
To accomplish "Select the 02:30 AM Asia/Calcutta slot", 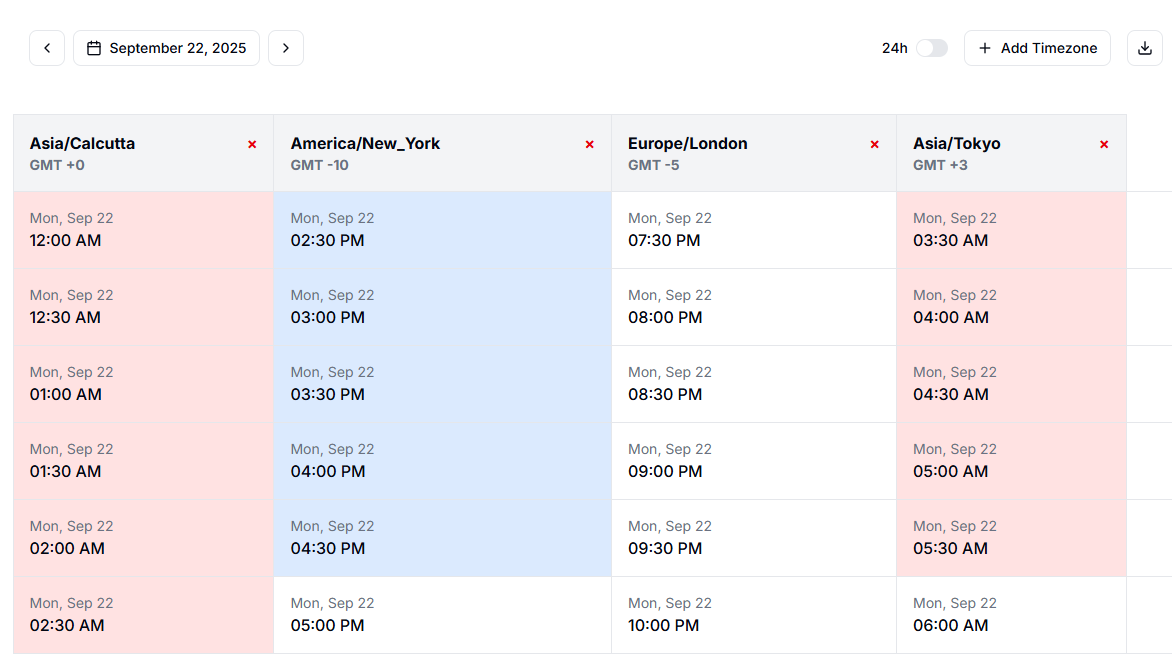I will (143, 615).
